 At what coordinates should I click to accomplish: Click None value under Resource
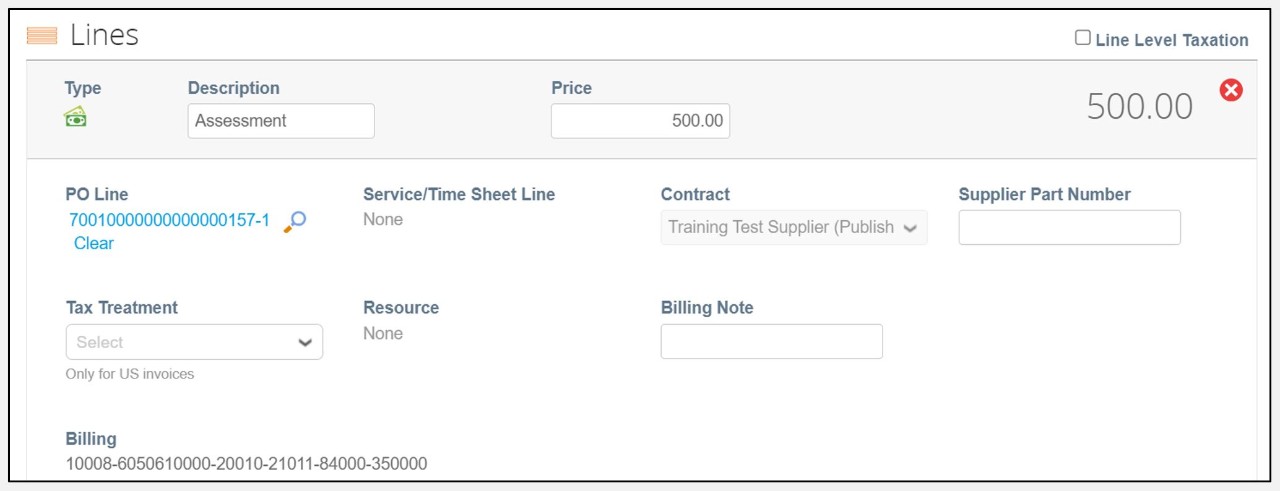(383, 333)
